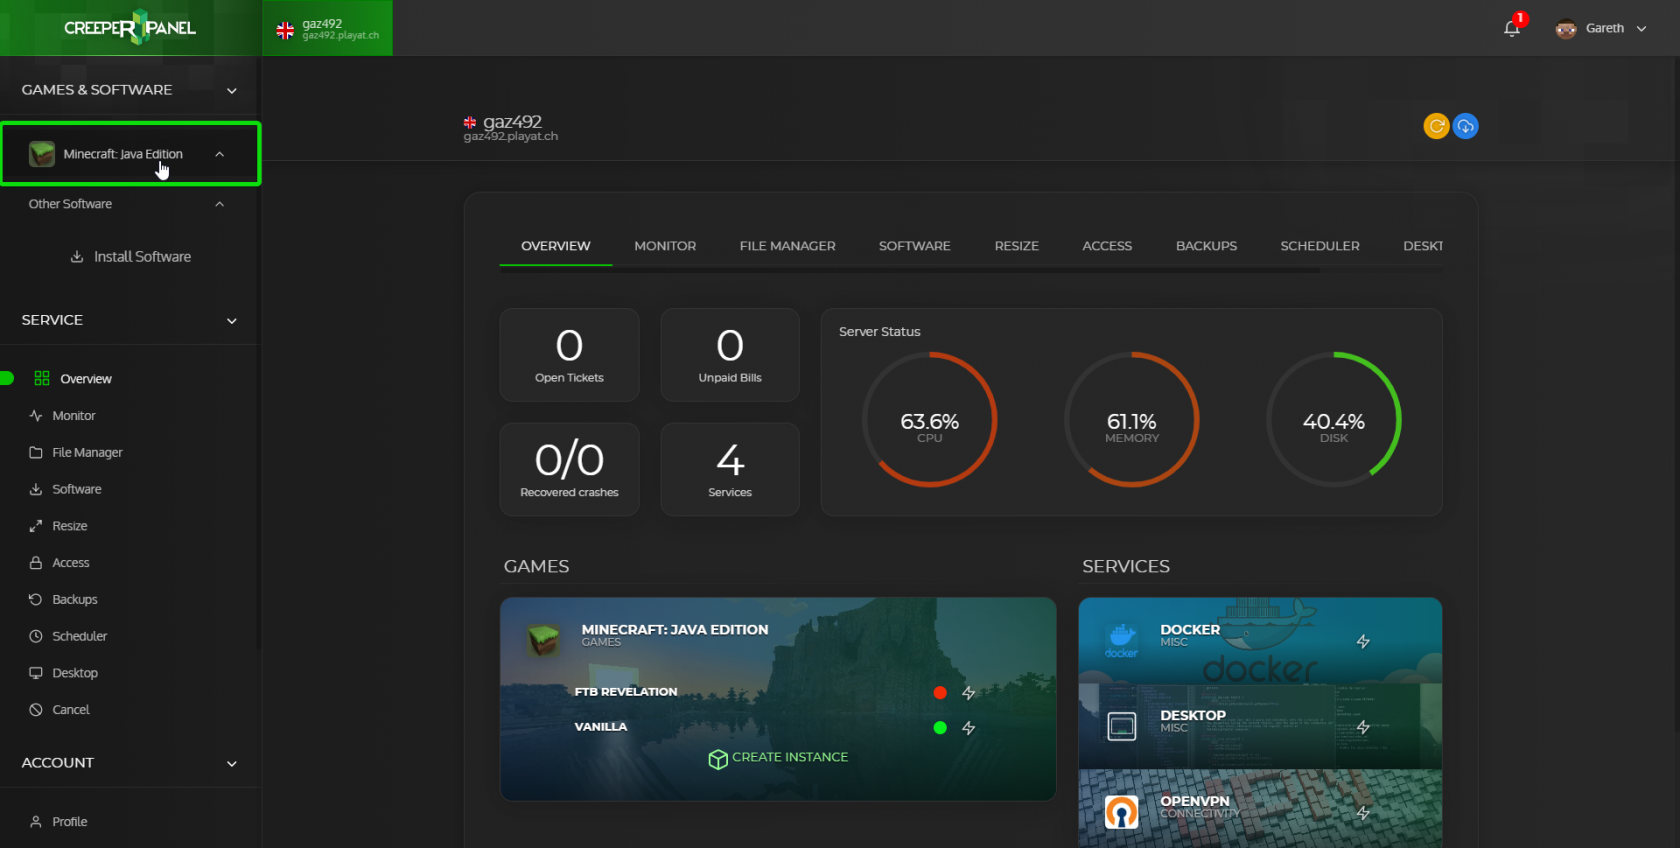Click the gaz492.playat.ch address under heading
This screenshot has height=848, width=1680.
click(511, 137)
